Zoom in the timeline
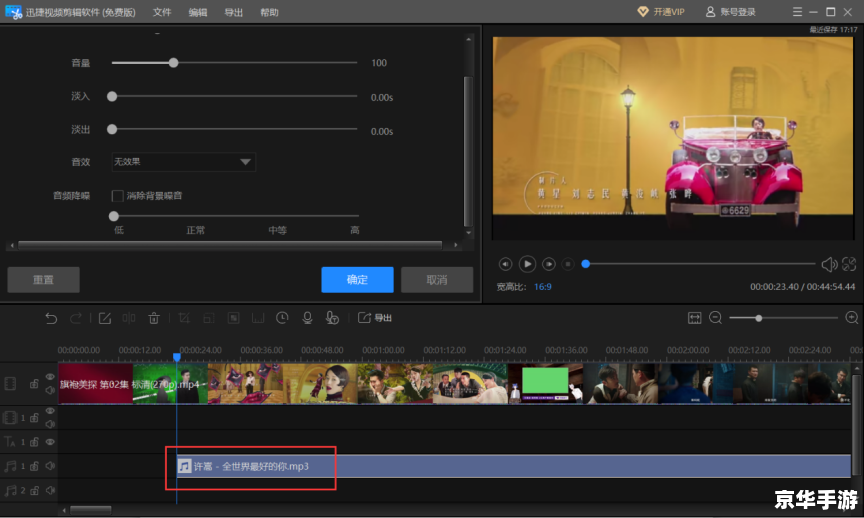864x518 pixels. [x=851, y=318]
